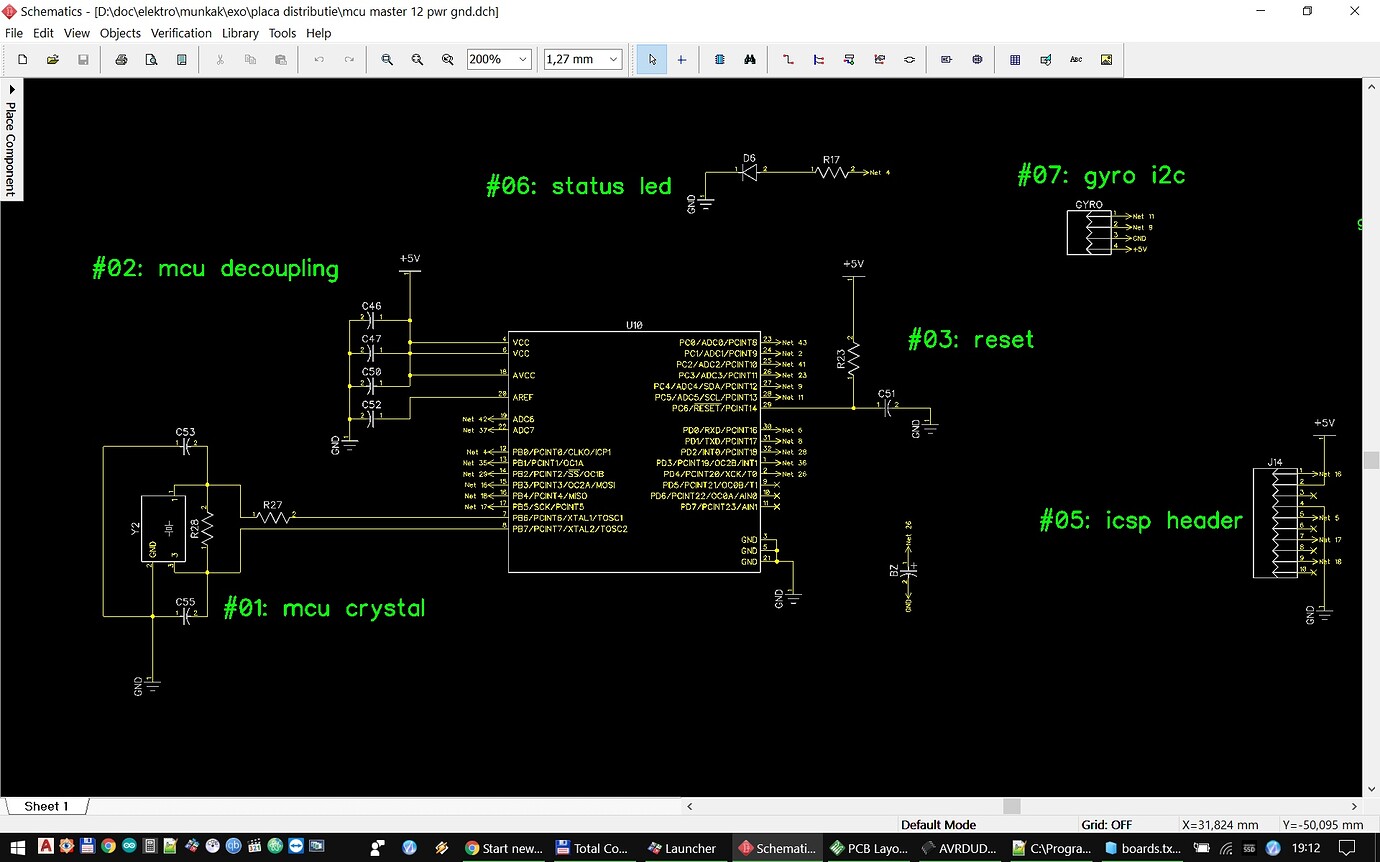
Task: Click the Undo arrow icon
Action: point(318,59)
